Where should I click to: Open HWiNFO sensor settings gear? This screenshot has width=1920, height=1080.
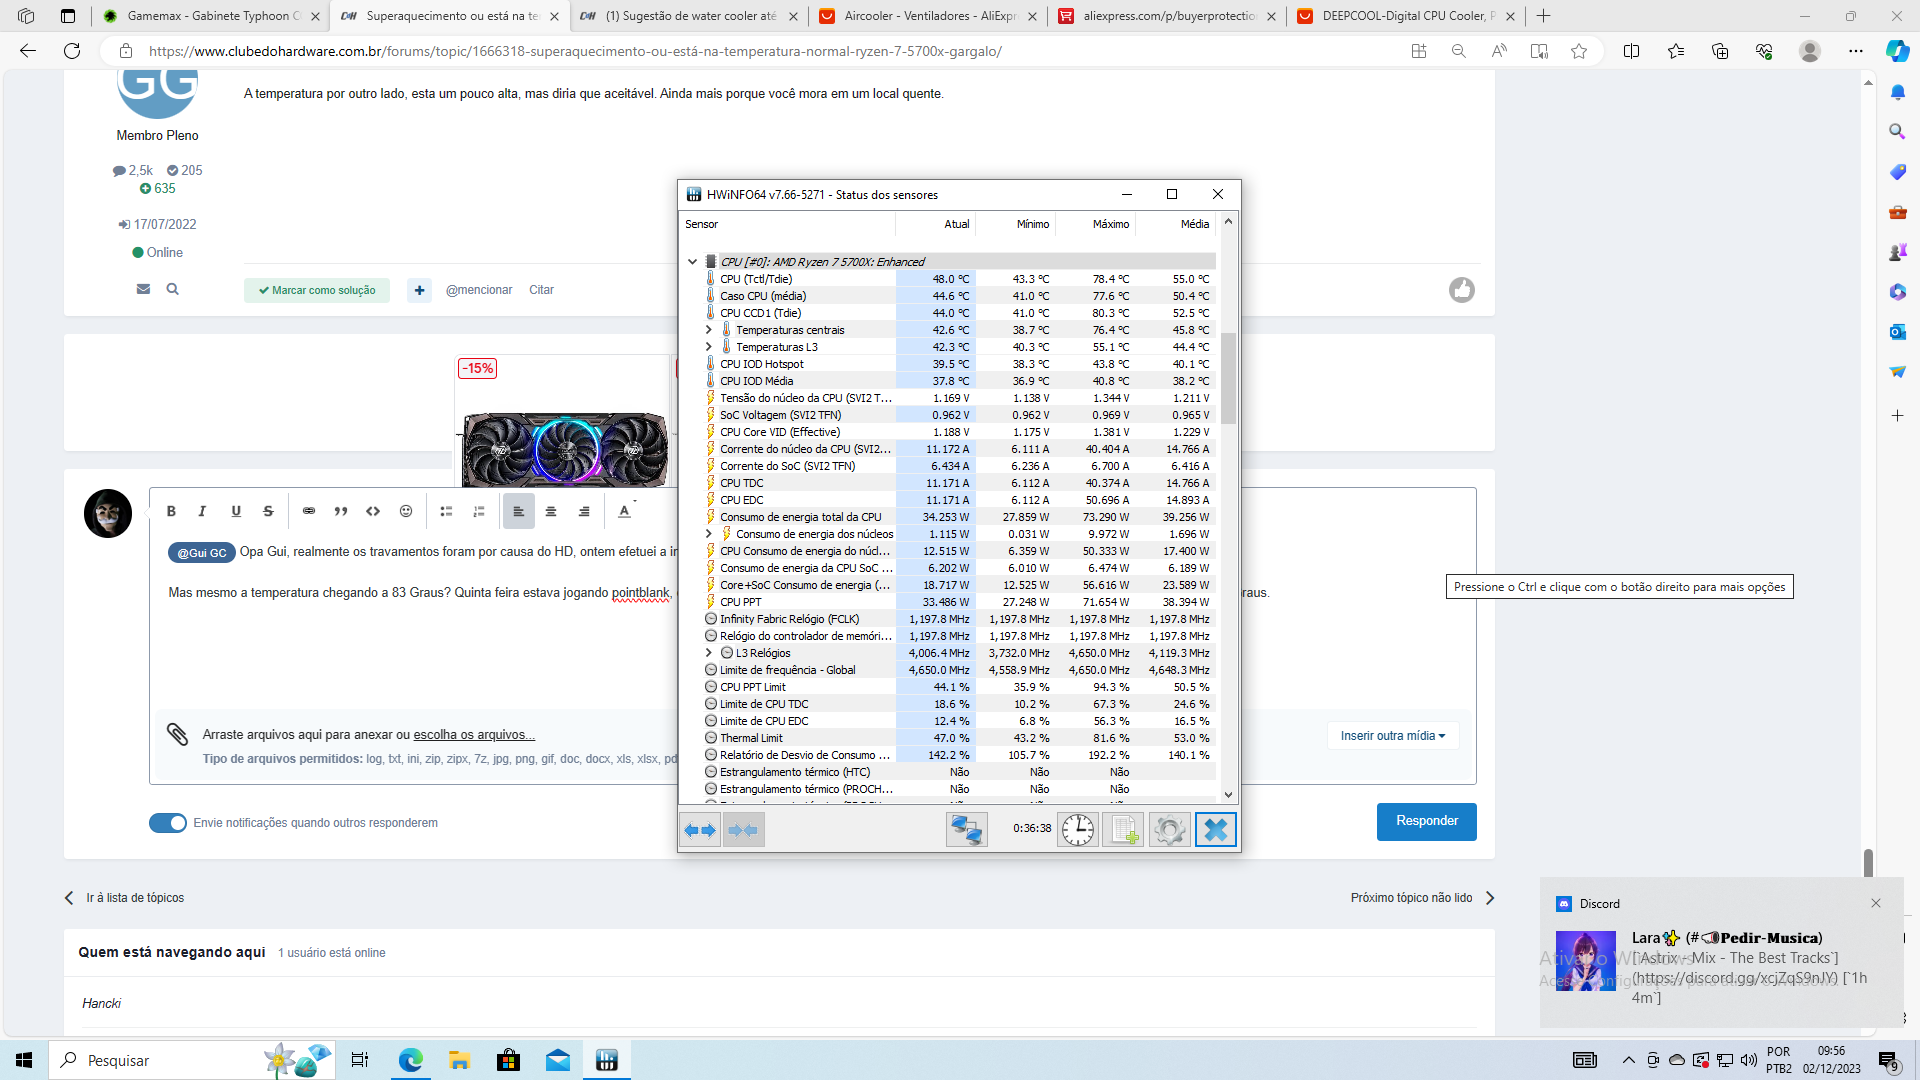click(x=1169, y=830)
